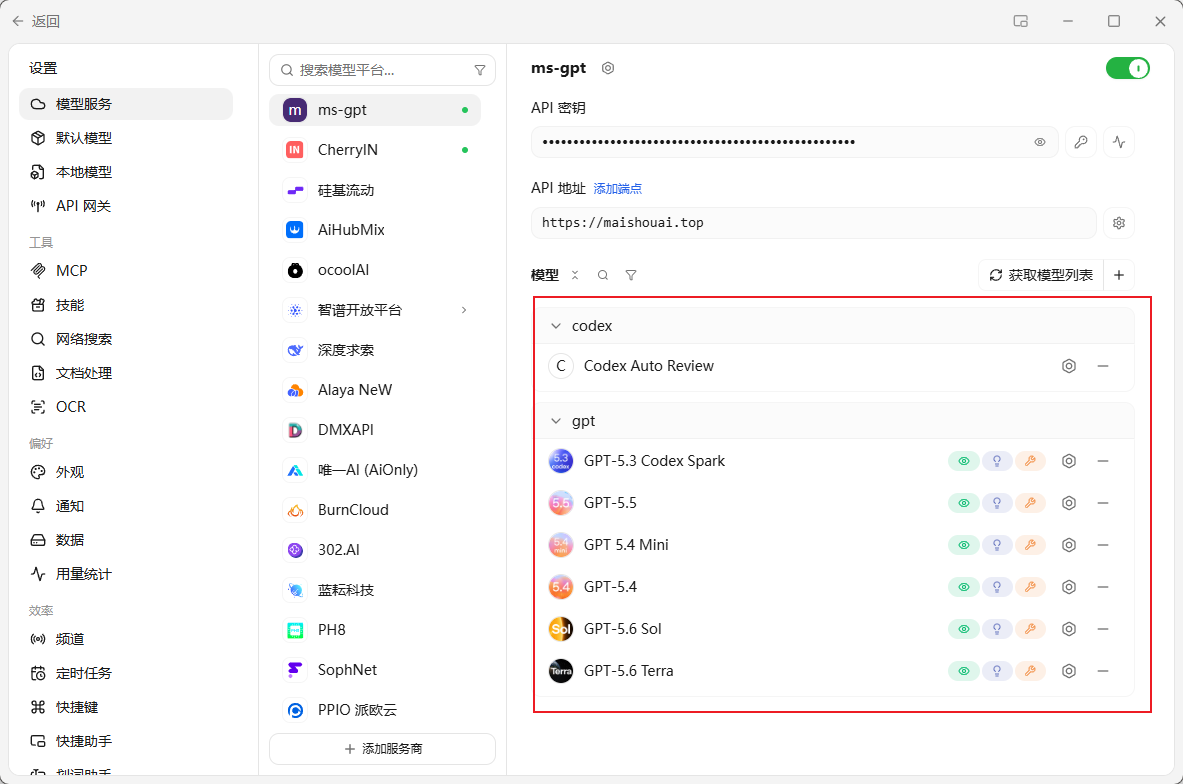
Task: Click picture-in-picture window icon in title bar
Action: click(1021, 21)
